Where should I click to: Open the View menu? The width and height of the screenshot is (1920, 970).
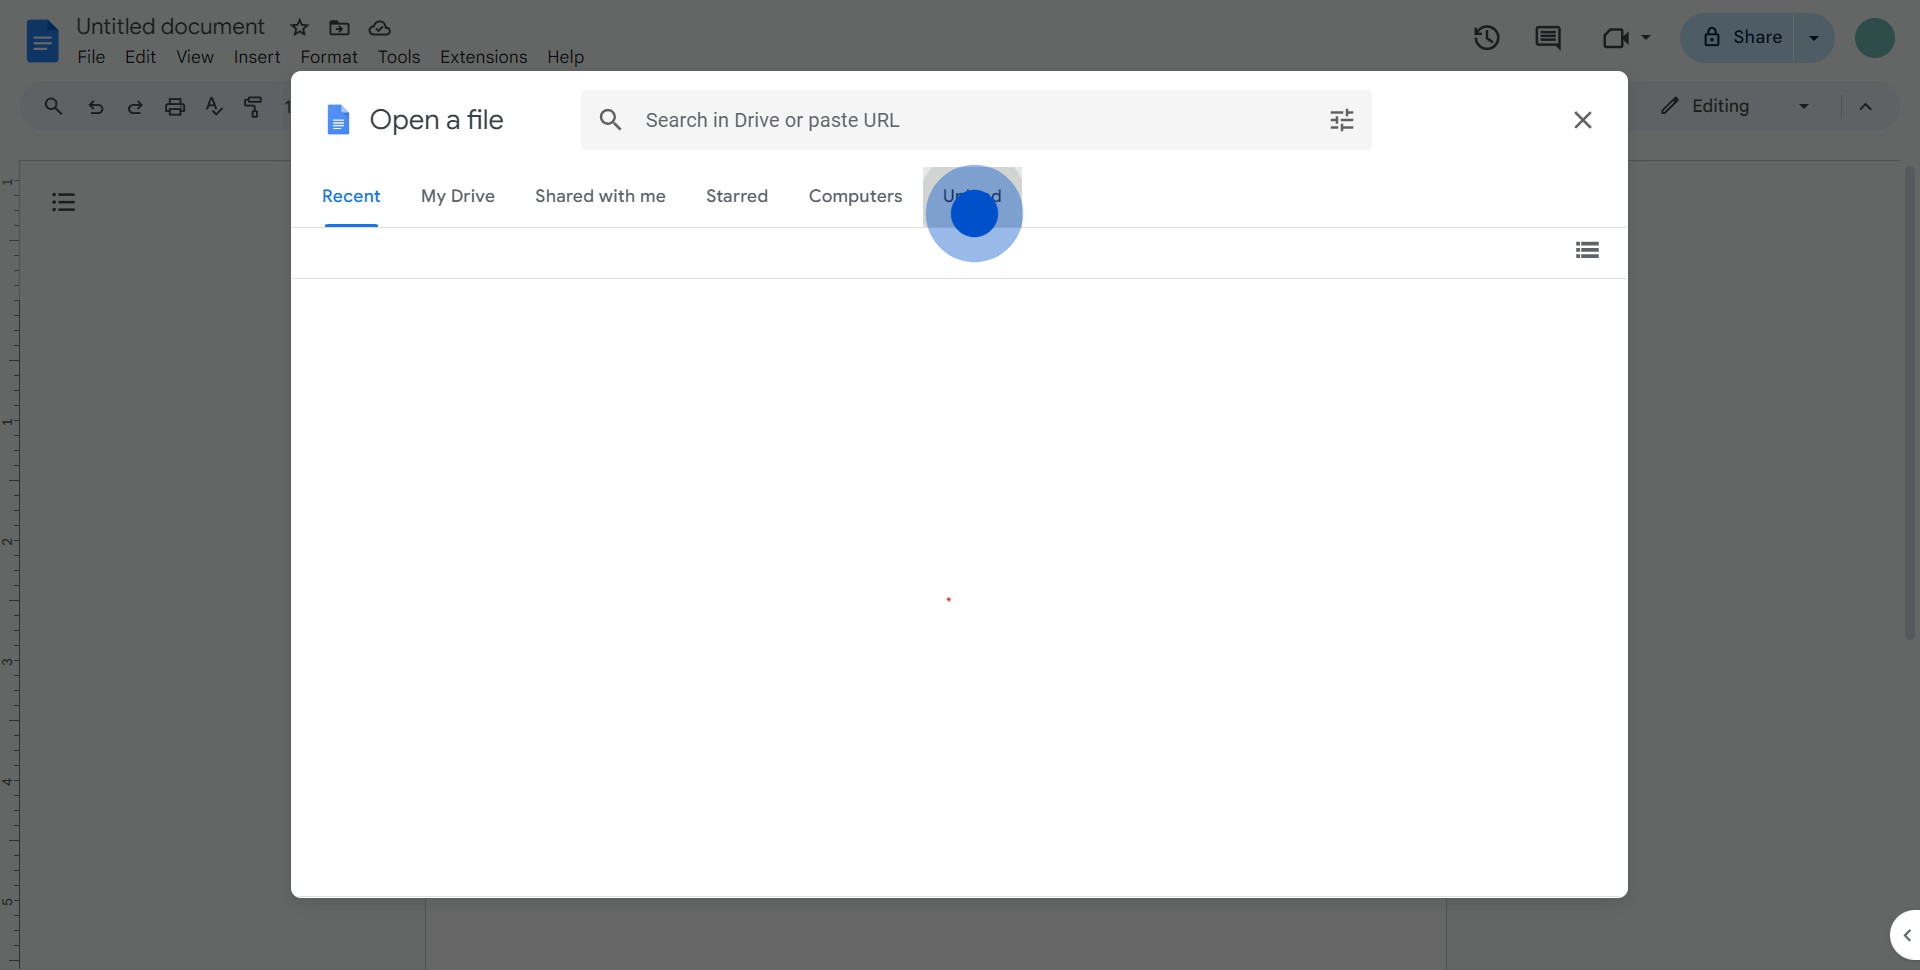pyautogui.click(x=195, y=57)
